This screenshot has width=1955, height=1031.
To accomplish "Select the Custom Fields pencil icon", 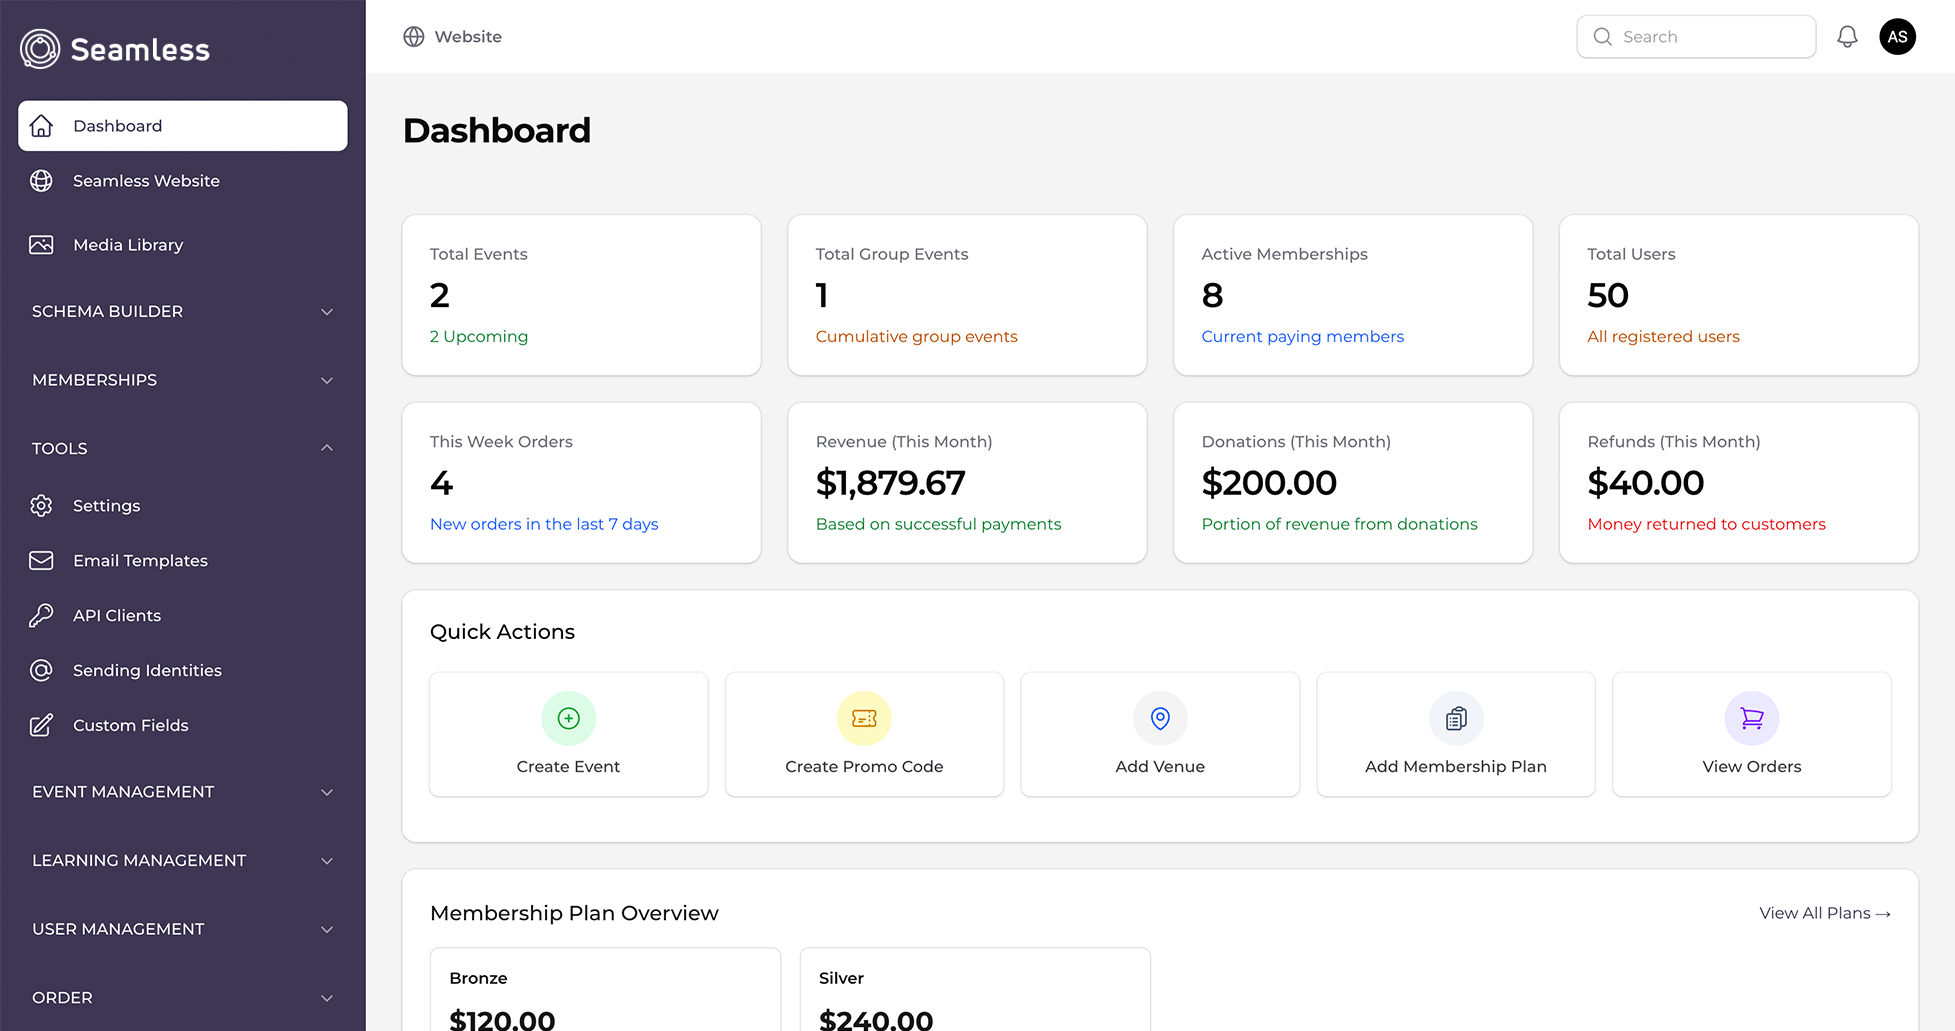I will (x=41, y=725).
